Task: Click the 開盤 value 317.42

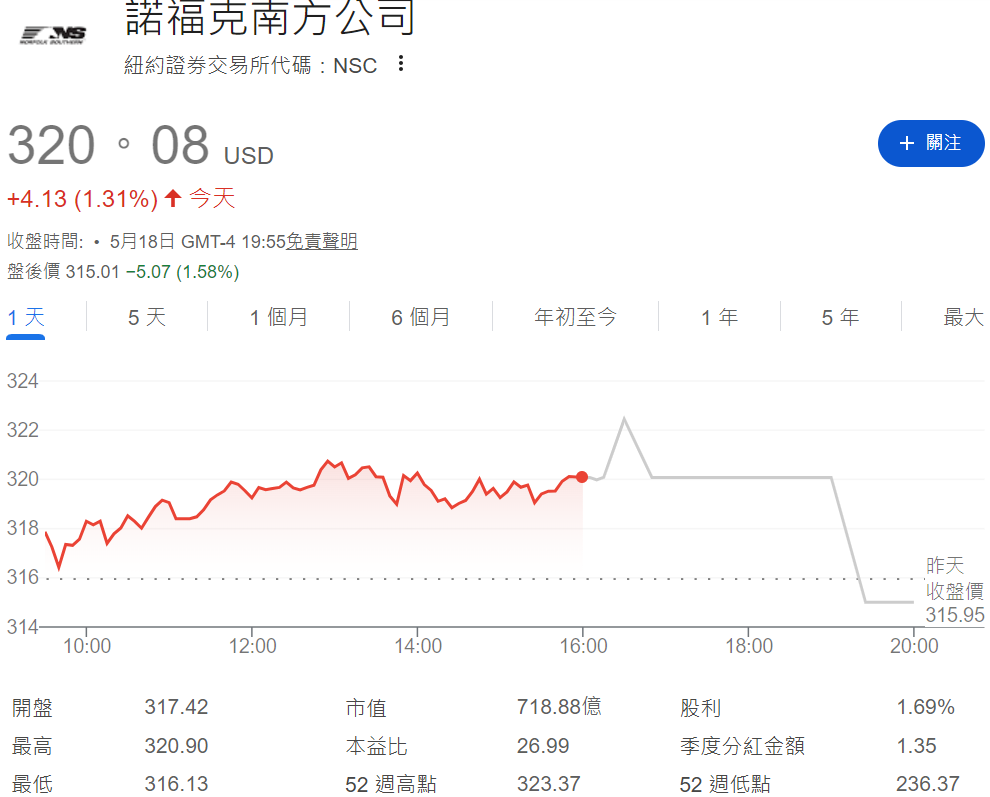Action: (176, 707)
